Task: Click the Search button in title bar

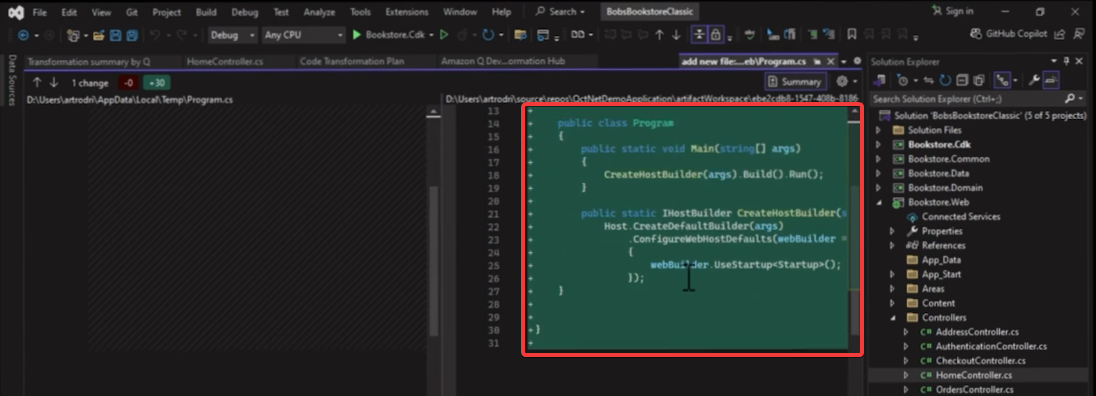Action: (560, 12)
